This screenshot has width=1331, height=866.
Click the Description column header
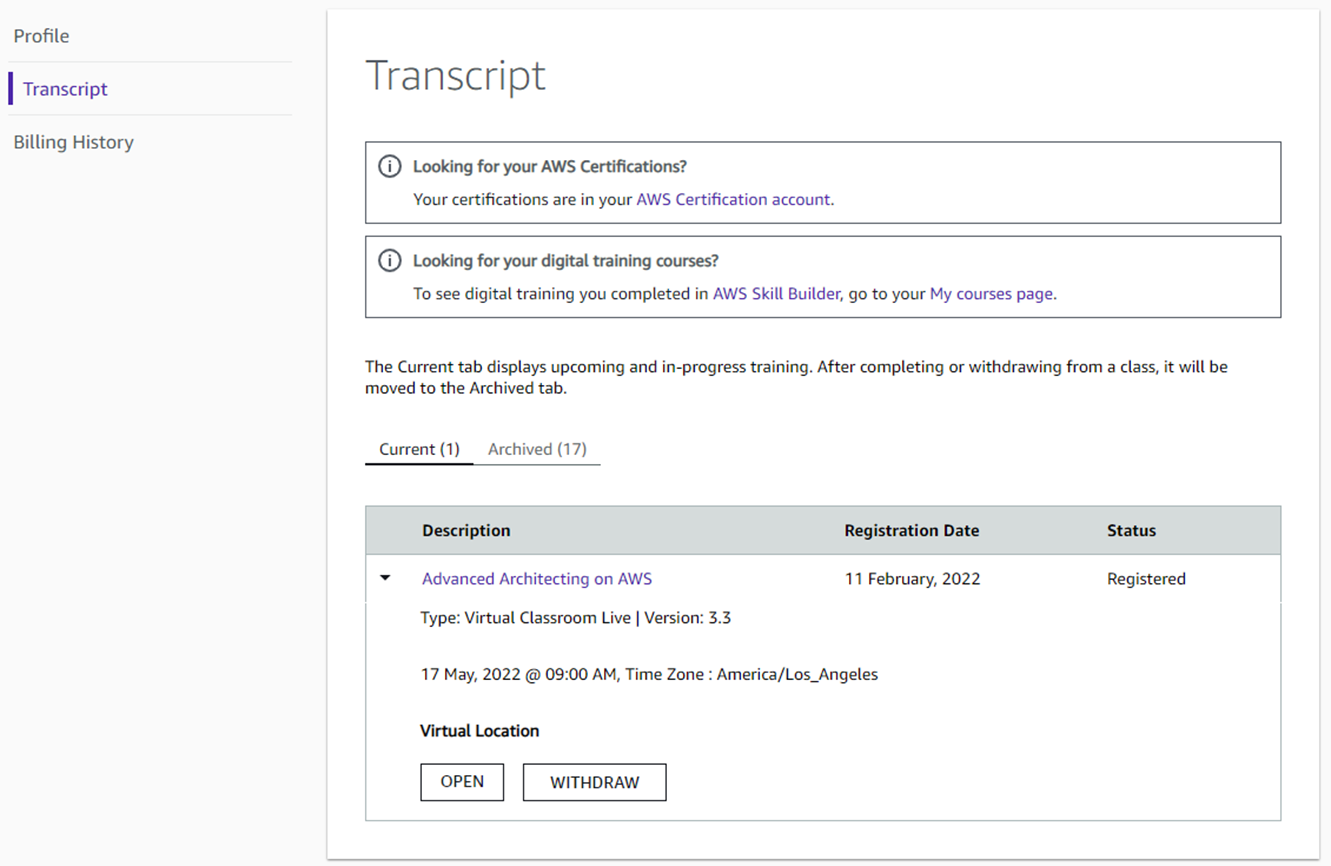tap(466, 531)
